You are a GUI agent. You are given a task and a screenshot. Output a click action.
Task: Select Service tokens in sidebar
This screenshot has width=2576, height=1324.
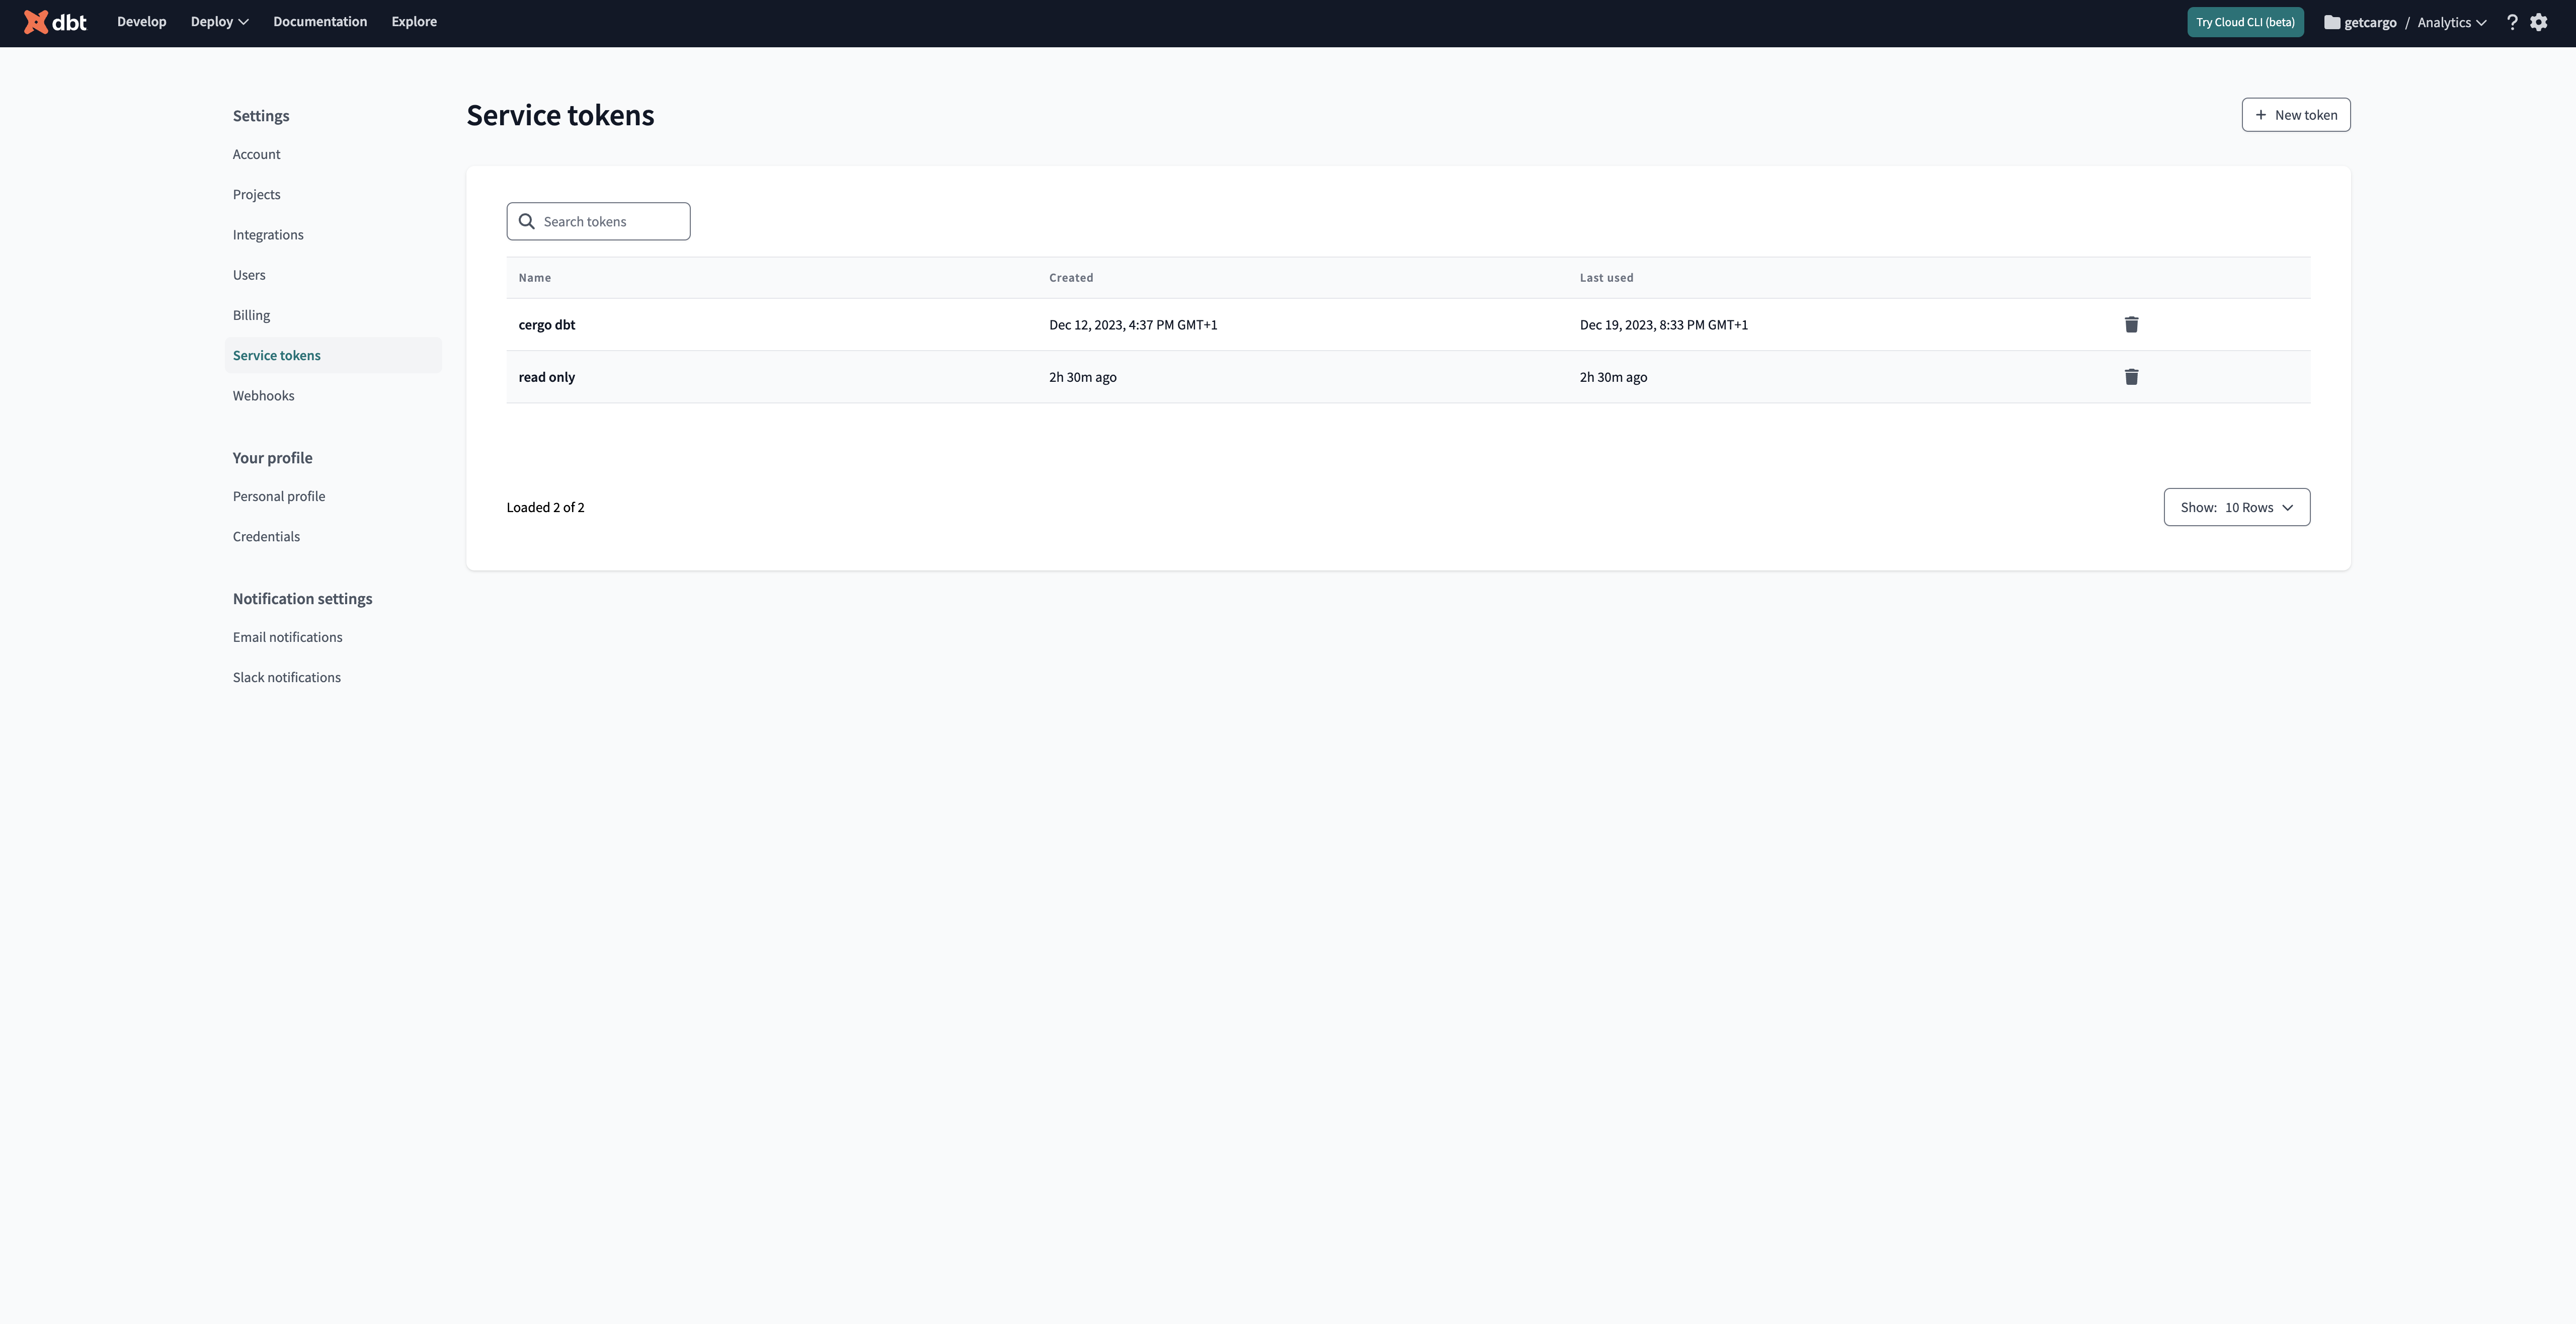coord(333,355)
